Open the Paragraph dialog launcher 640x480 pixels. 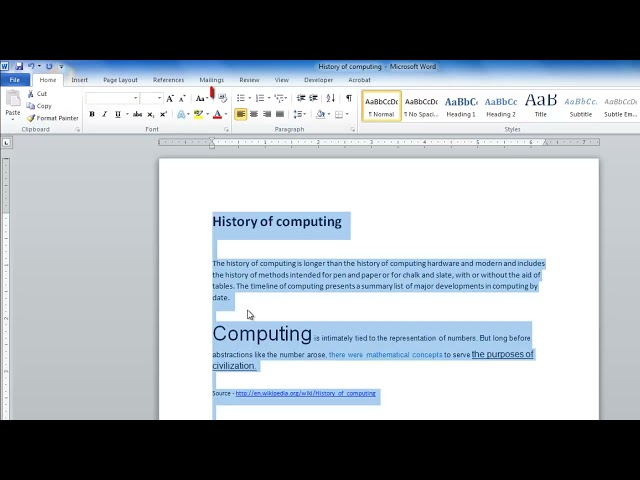(353, 129)
